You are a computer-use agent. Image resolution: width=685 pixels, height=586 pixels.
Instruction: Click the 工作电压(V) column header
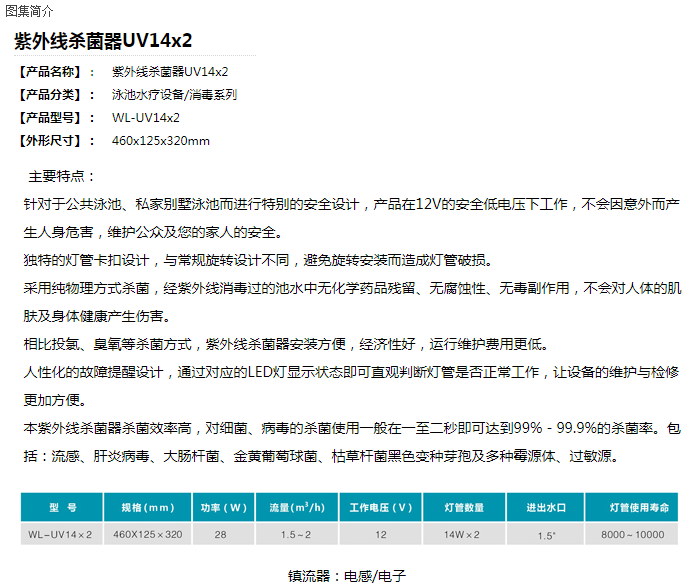pyautogui.click(x=381, y=508)
